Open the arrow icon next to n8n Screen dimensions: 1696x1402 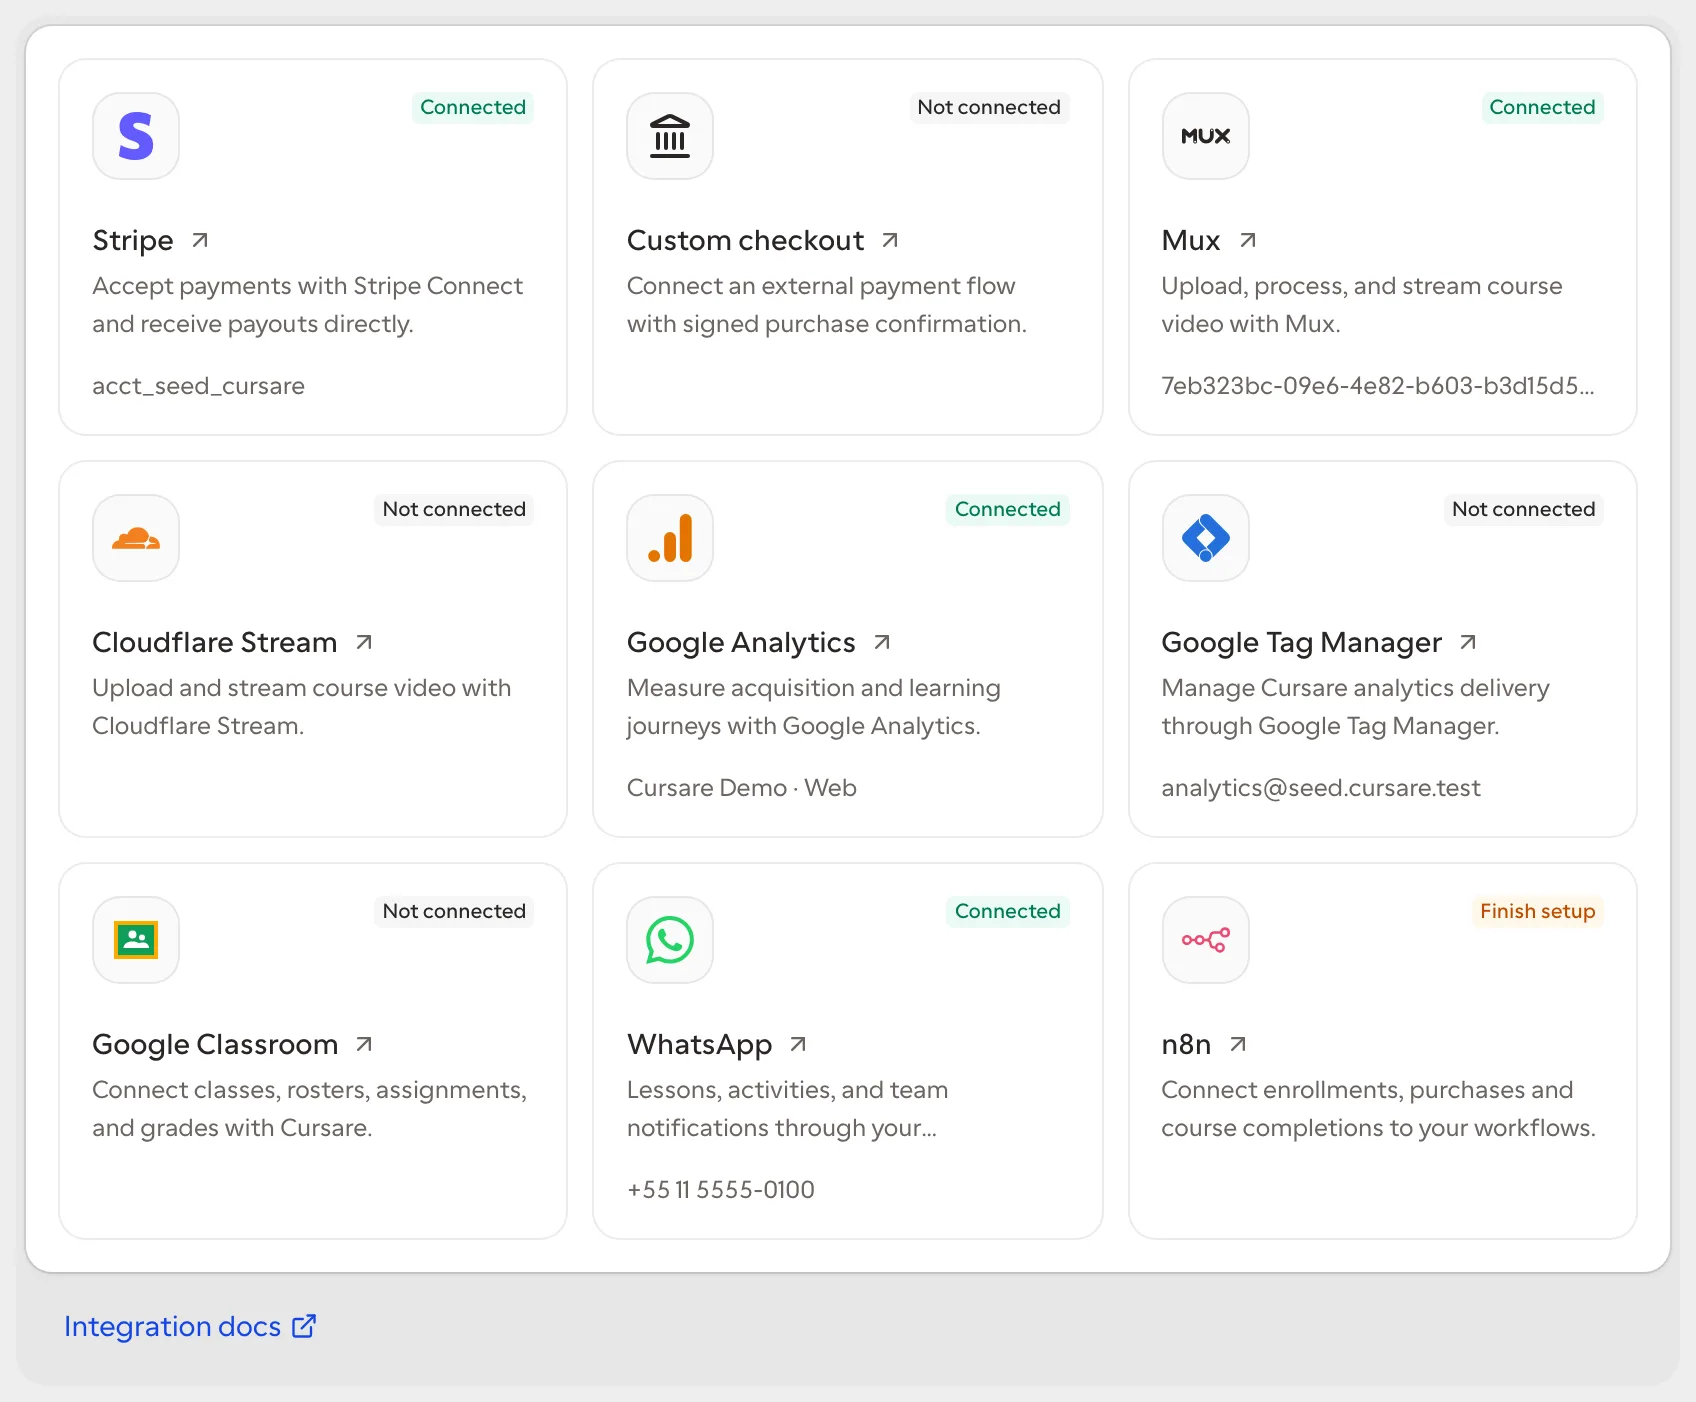tap(1238, 1044)
